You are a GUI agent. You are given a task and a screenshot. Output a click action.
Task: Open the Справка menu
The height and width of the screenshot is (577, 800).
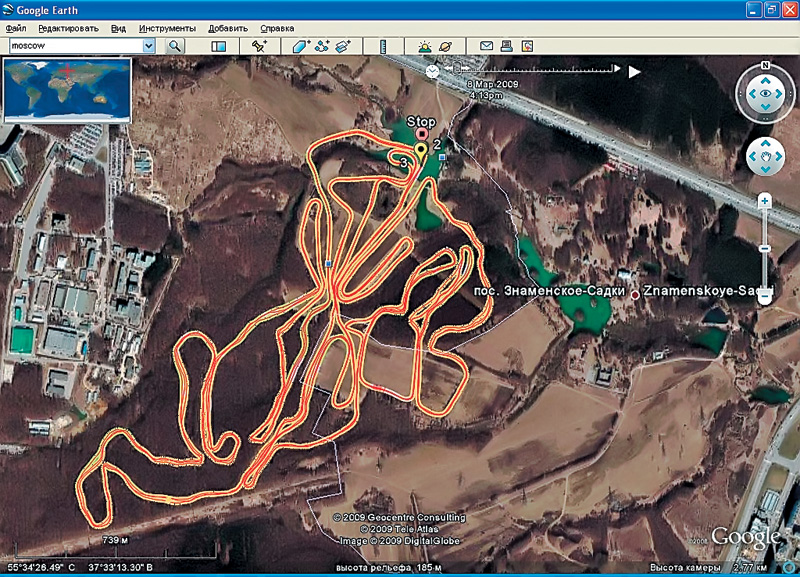277,29
